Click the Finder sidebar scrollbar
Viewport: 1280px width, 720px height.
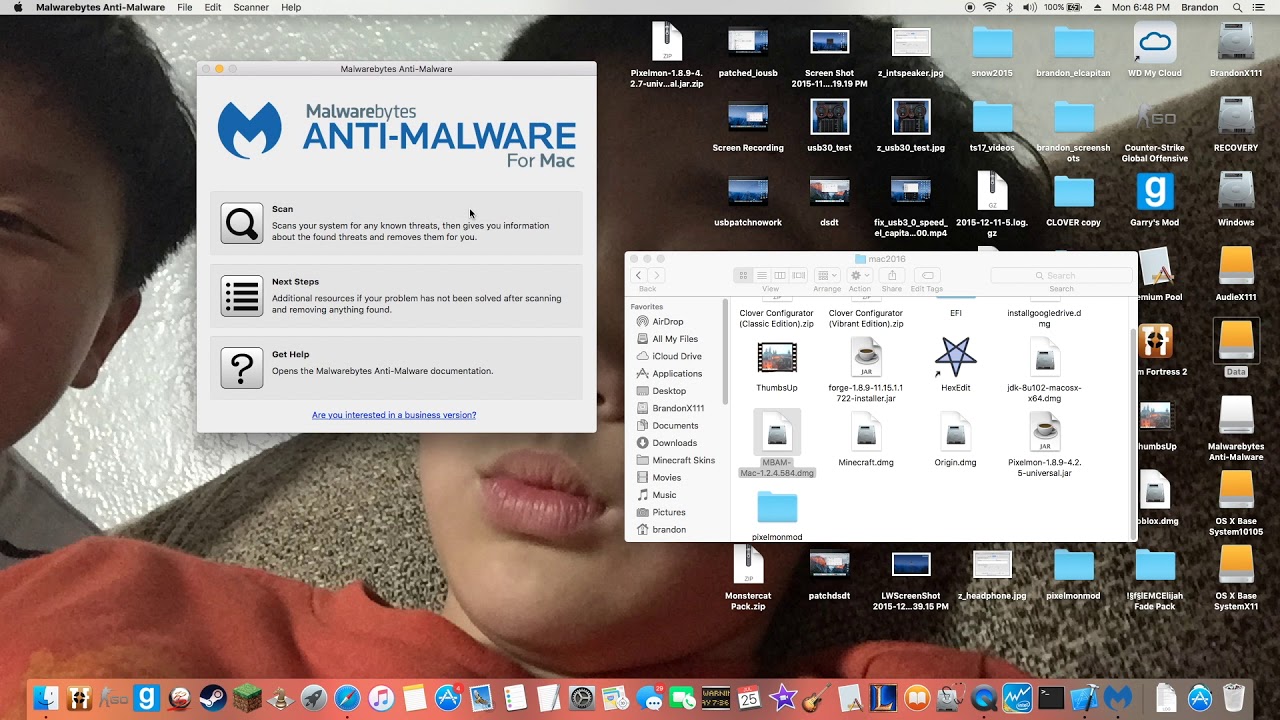(x=725, y=350)
